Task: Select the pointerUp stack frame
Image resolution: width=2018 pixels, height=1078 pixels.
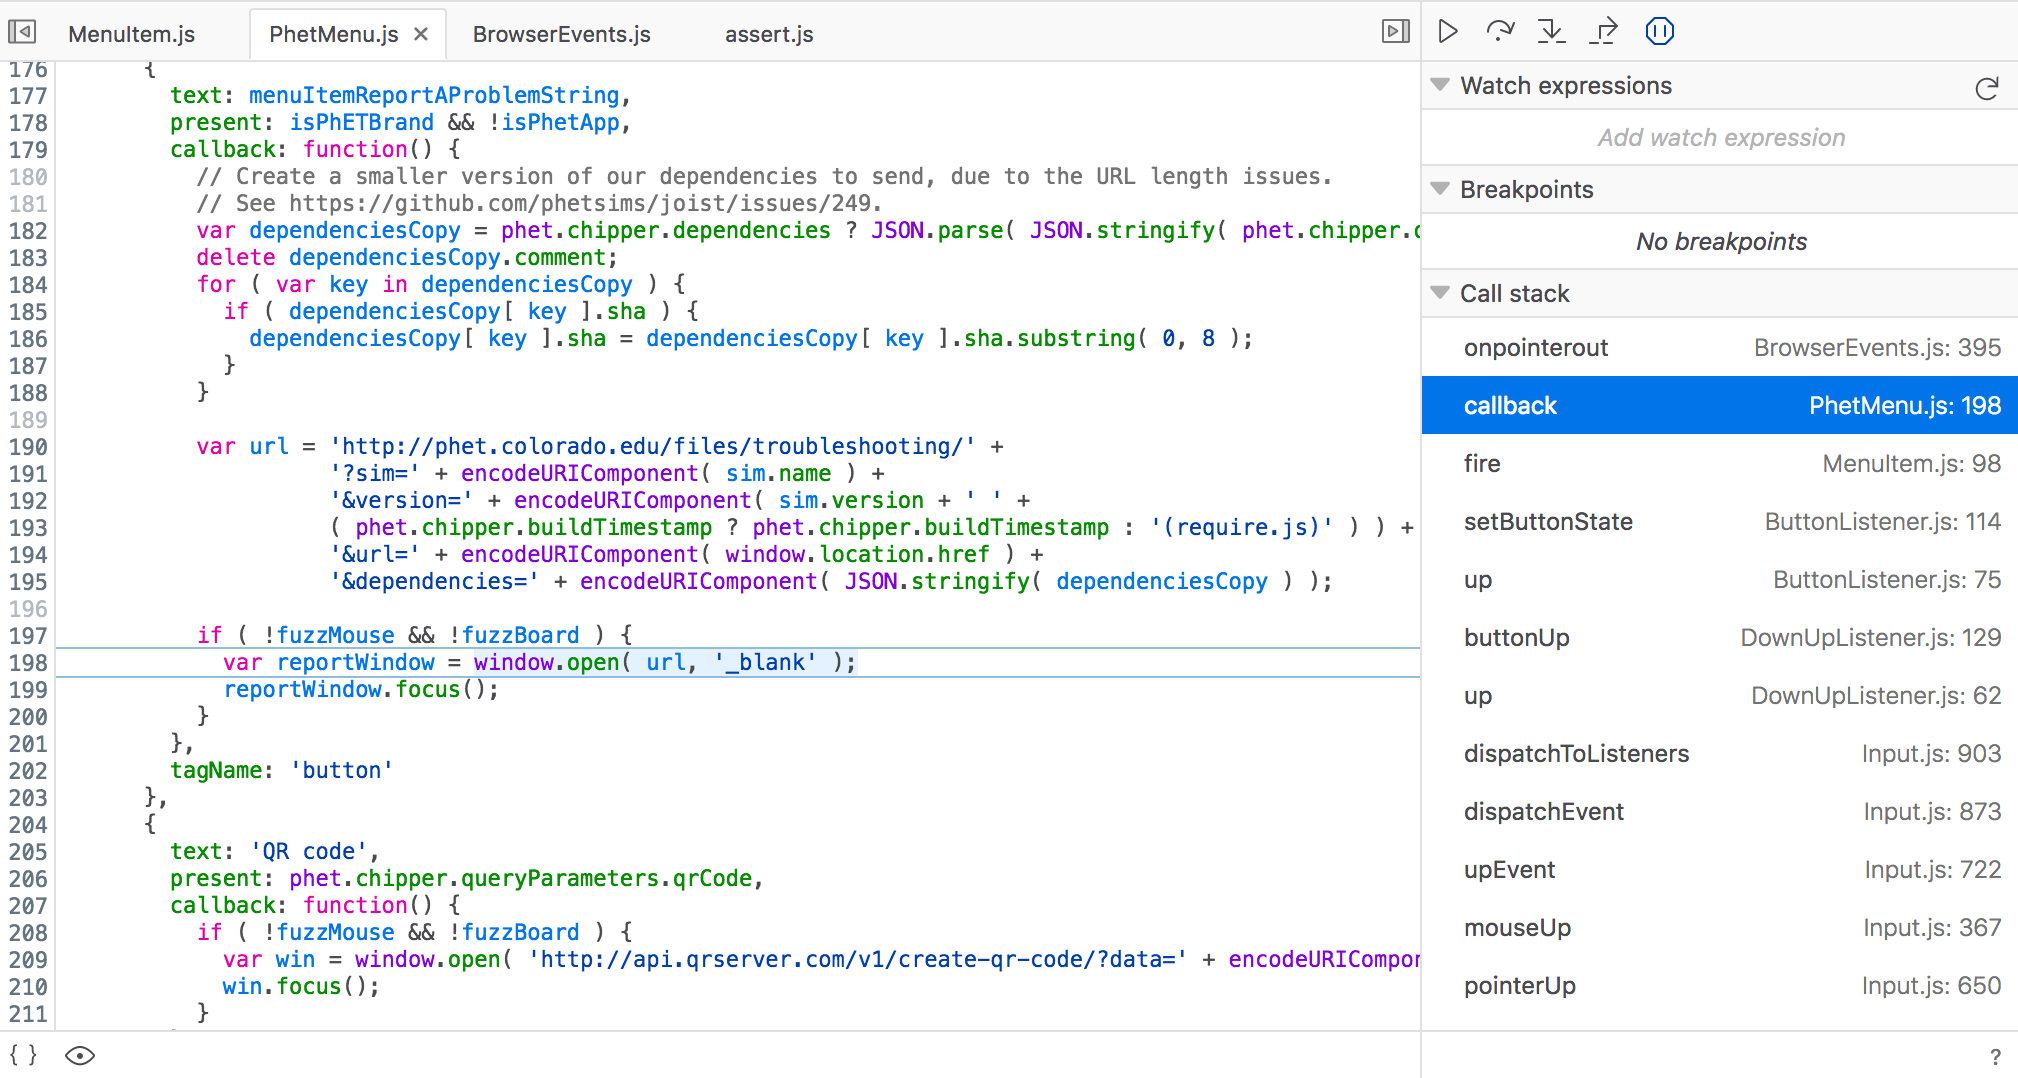Action: point(1720,985)
